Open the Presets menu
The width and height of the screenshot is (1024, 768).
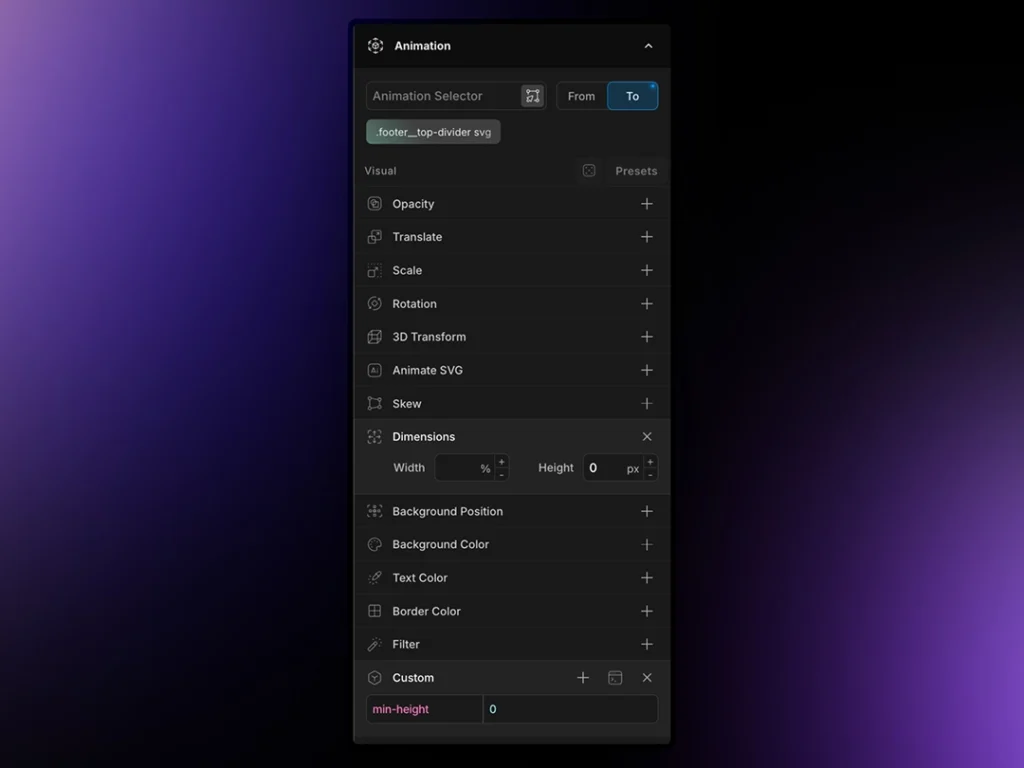click(636, 171)
